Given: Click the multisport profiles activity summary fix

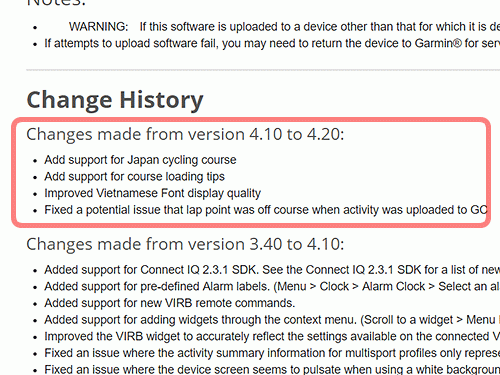Looking at the screenshot, I should click(272, 353).
